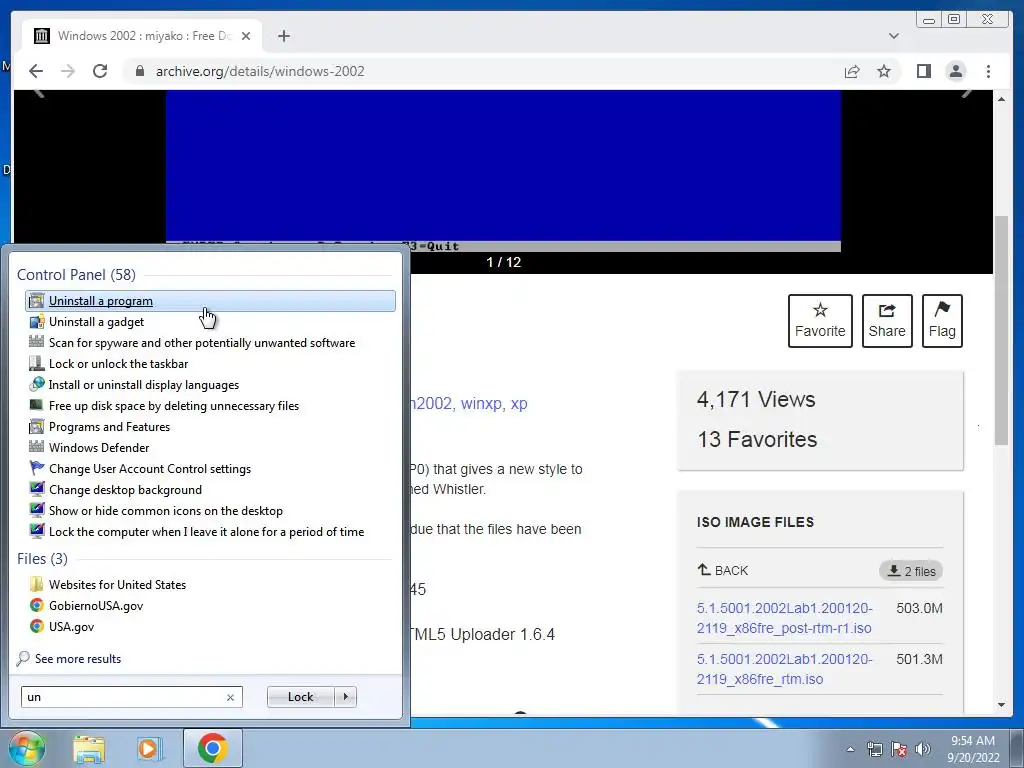Click the winxp tag link
Image resolution: width=1024 pixels, height=768 pixels.
click(481, 404)
